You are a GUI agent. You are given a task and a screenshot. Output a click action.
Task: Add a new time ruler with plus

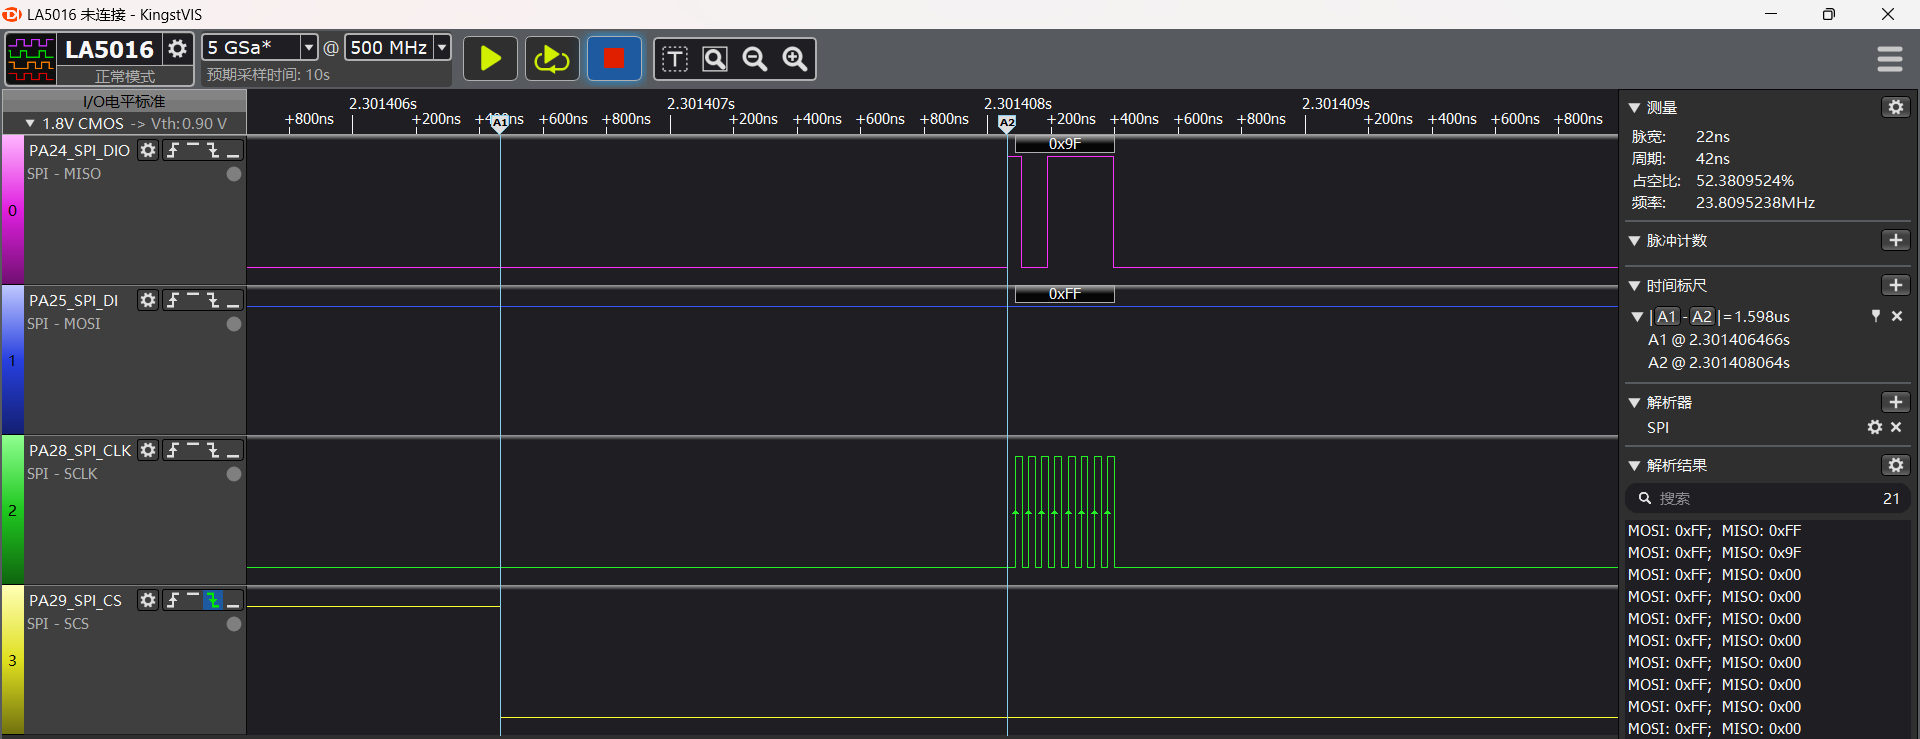[x=1895, y=285]
